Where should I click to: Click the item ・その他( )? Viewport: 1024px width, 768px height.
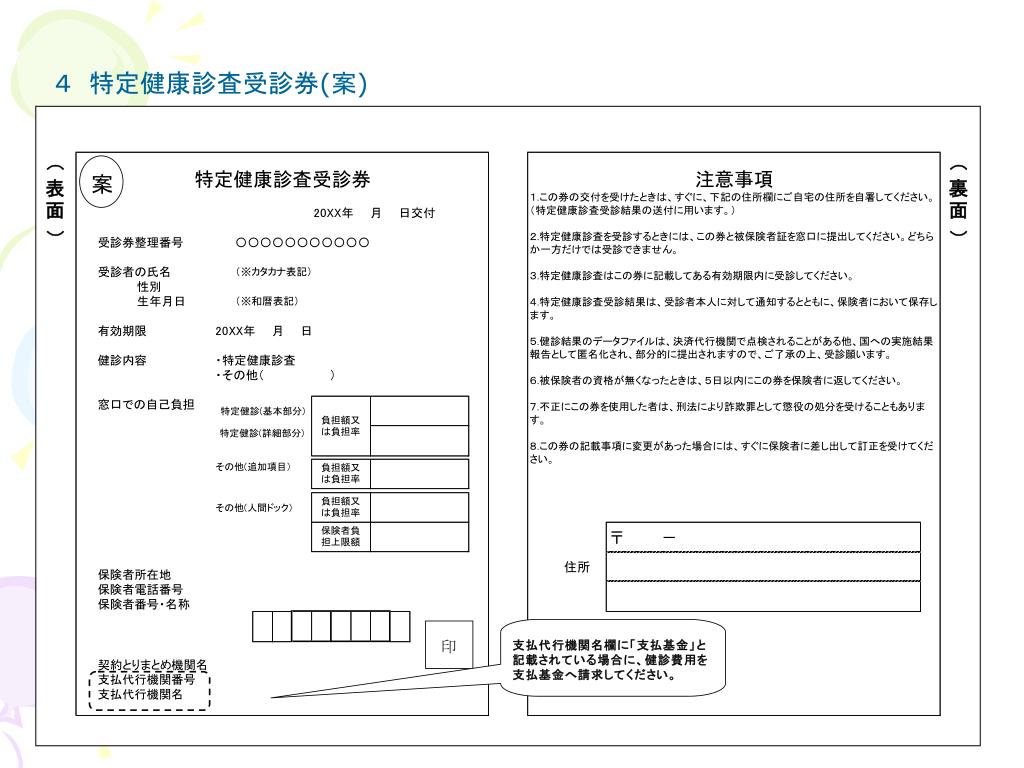tap(275, 375)
